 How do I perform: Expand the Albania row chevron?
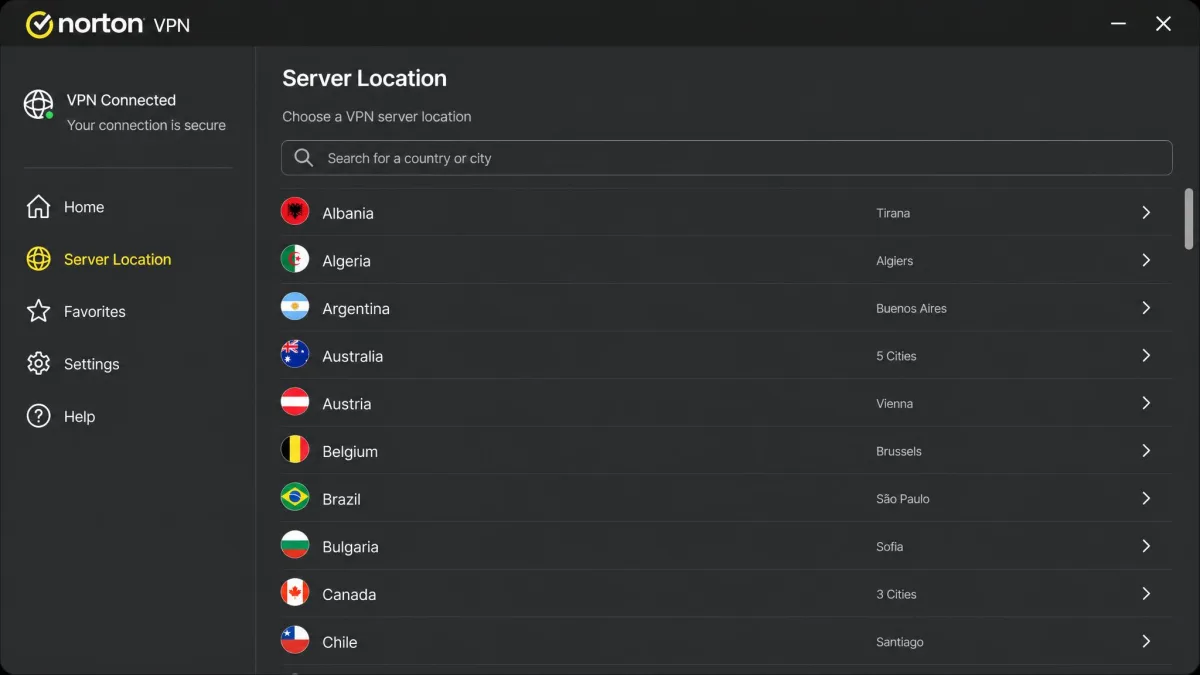pyautogui.click(x=1146, y=212)
